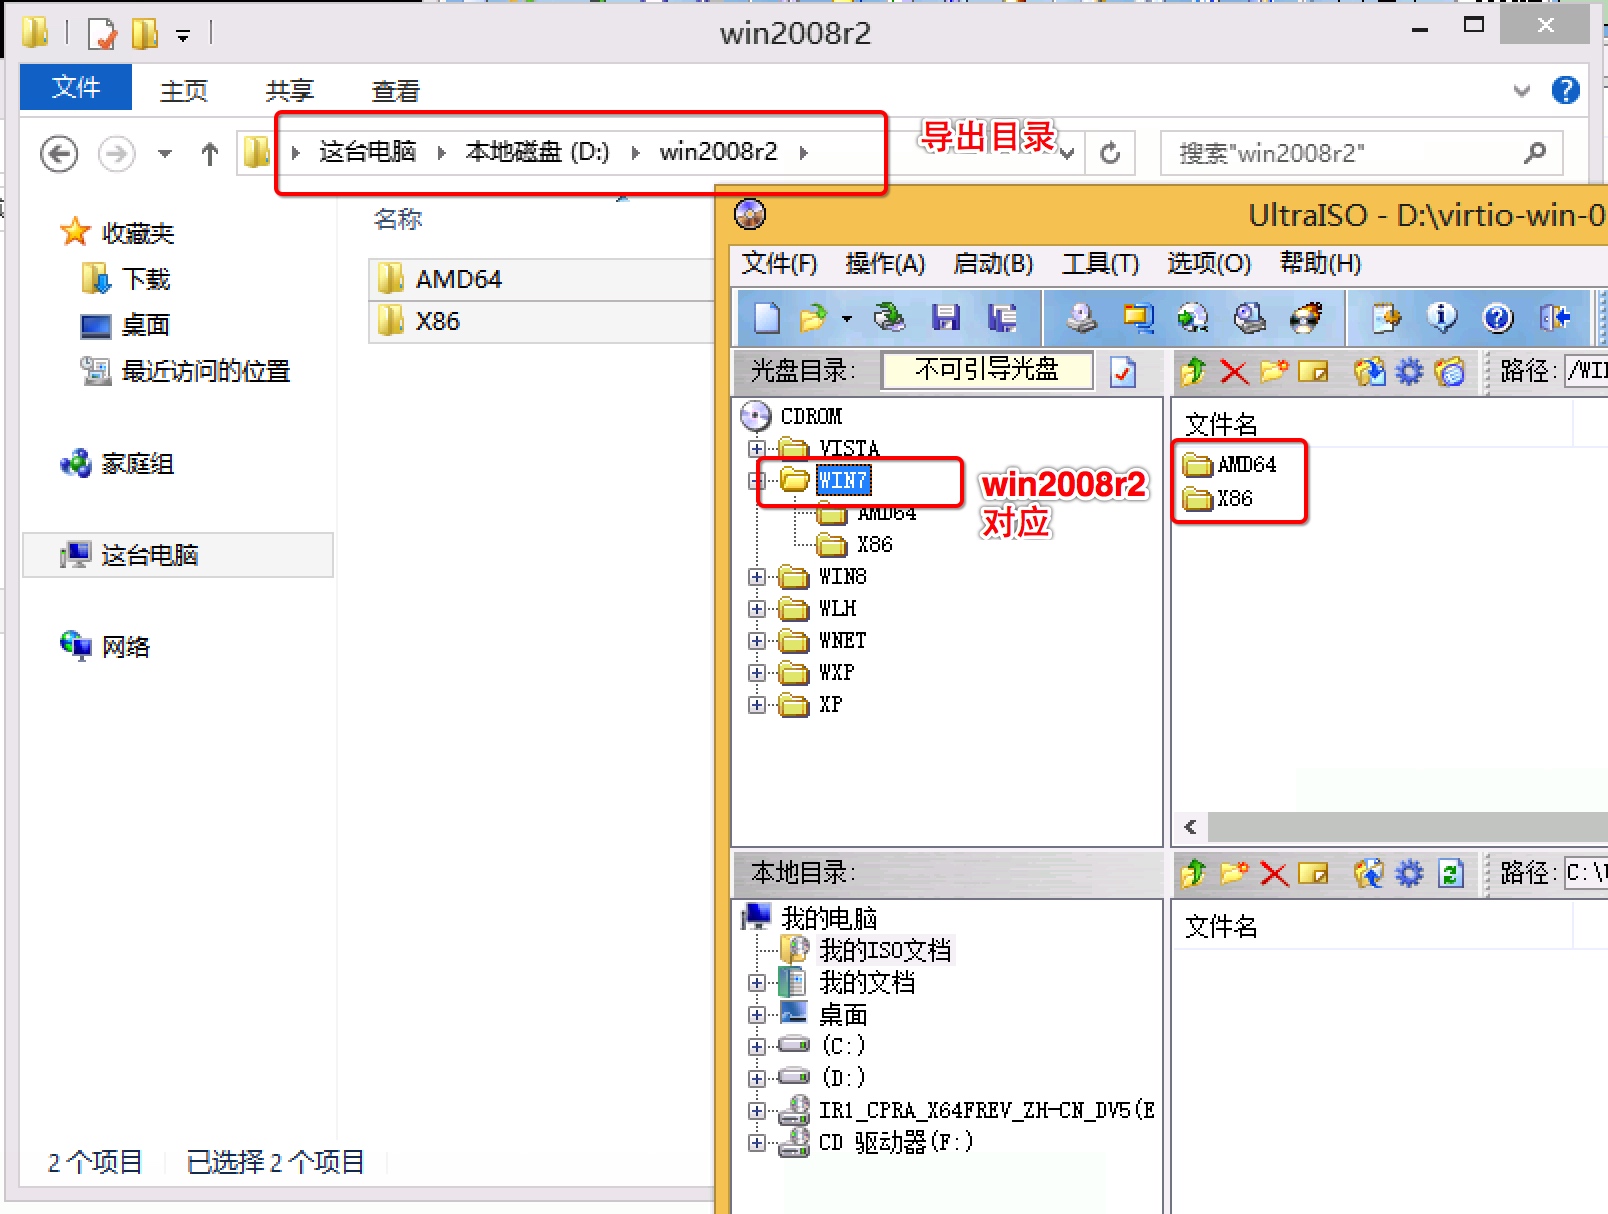Select X86 subfolder under WIN7 tree
The height and width of the screenshot is (1214, 1608).
click(874, 545)
